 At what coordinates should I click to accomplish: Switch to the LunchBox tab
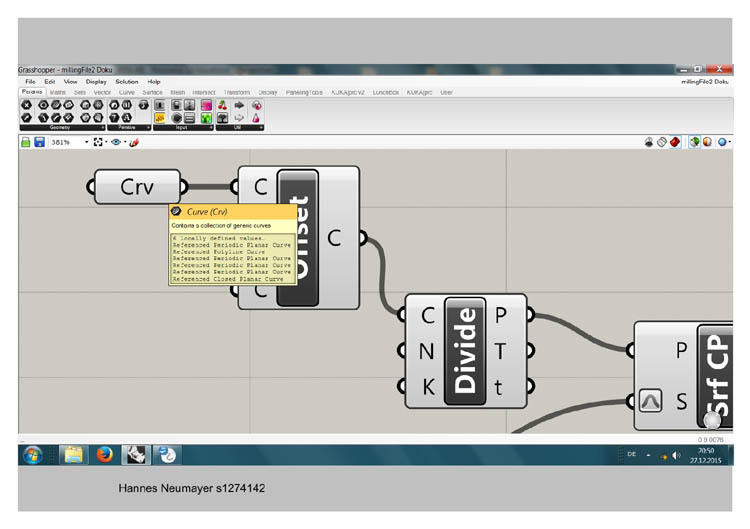tap(386, 92)
